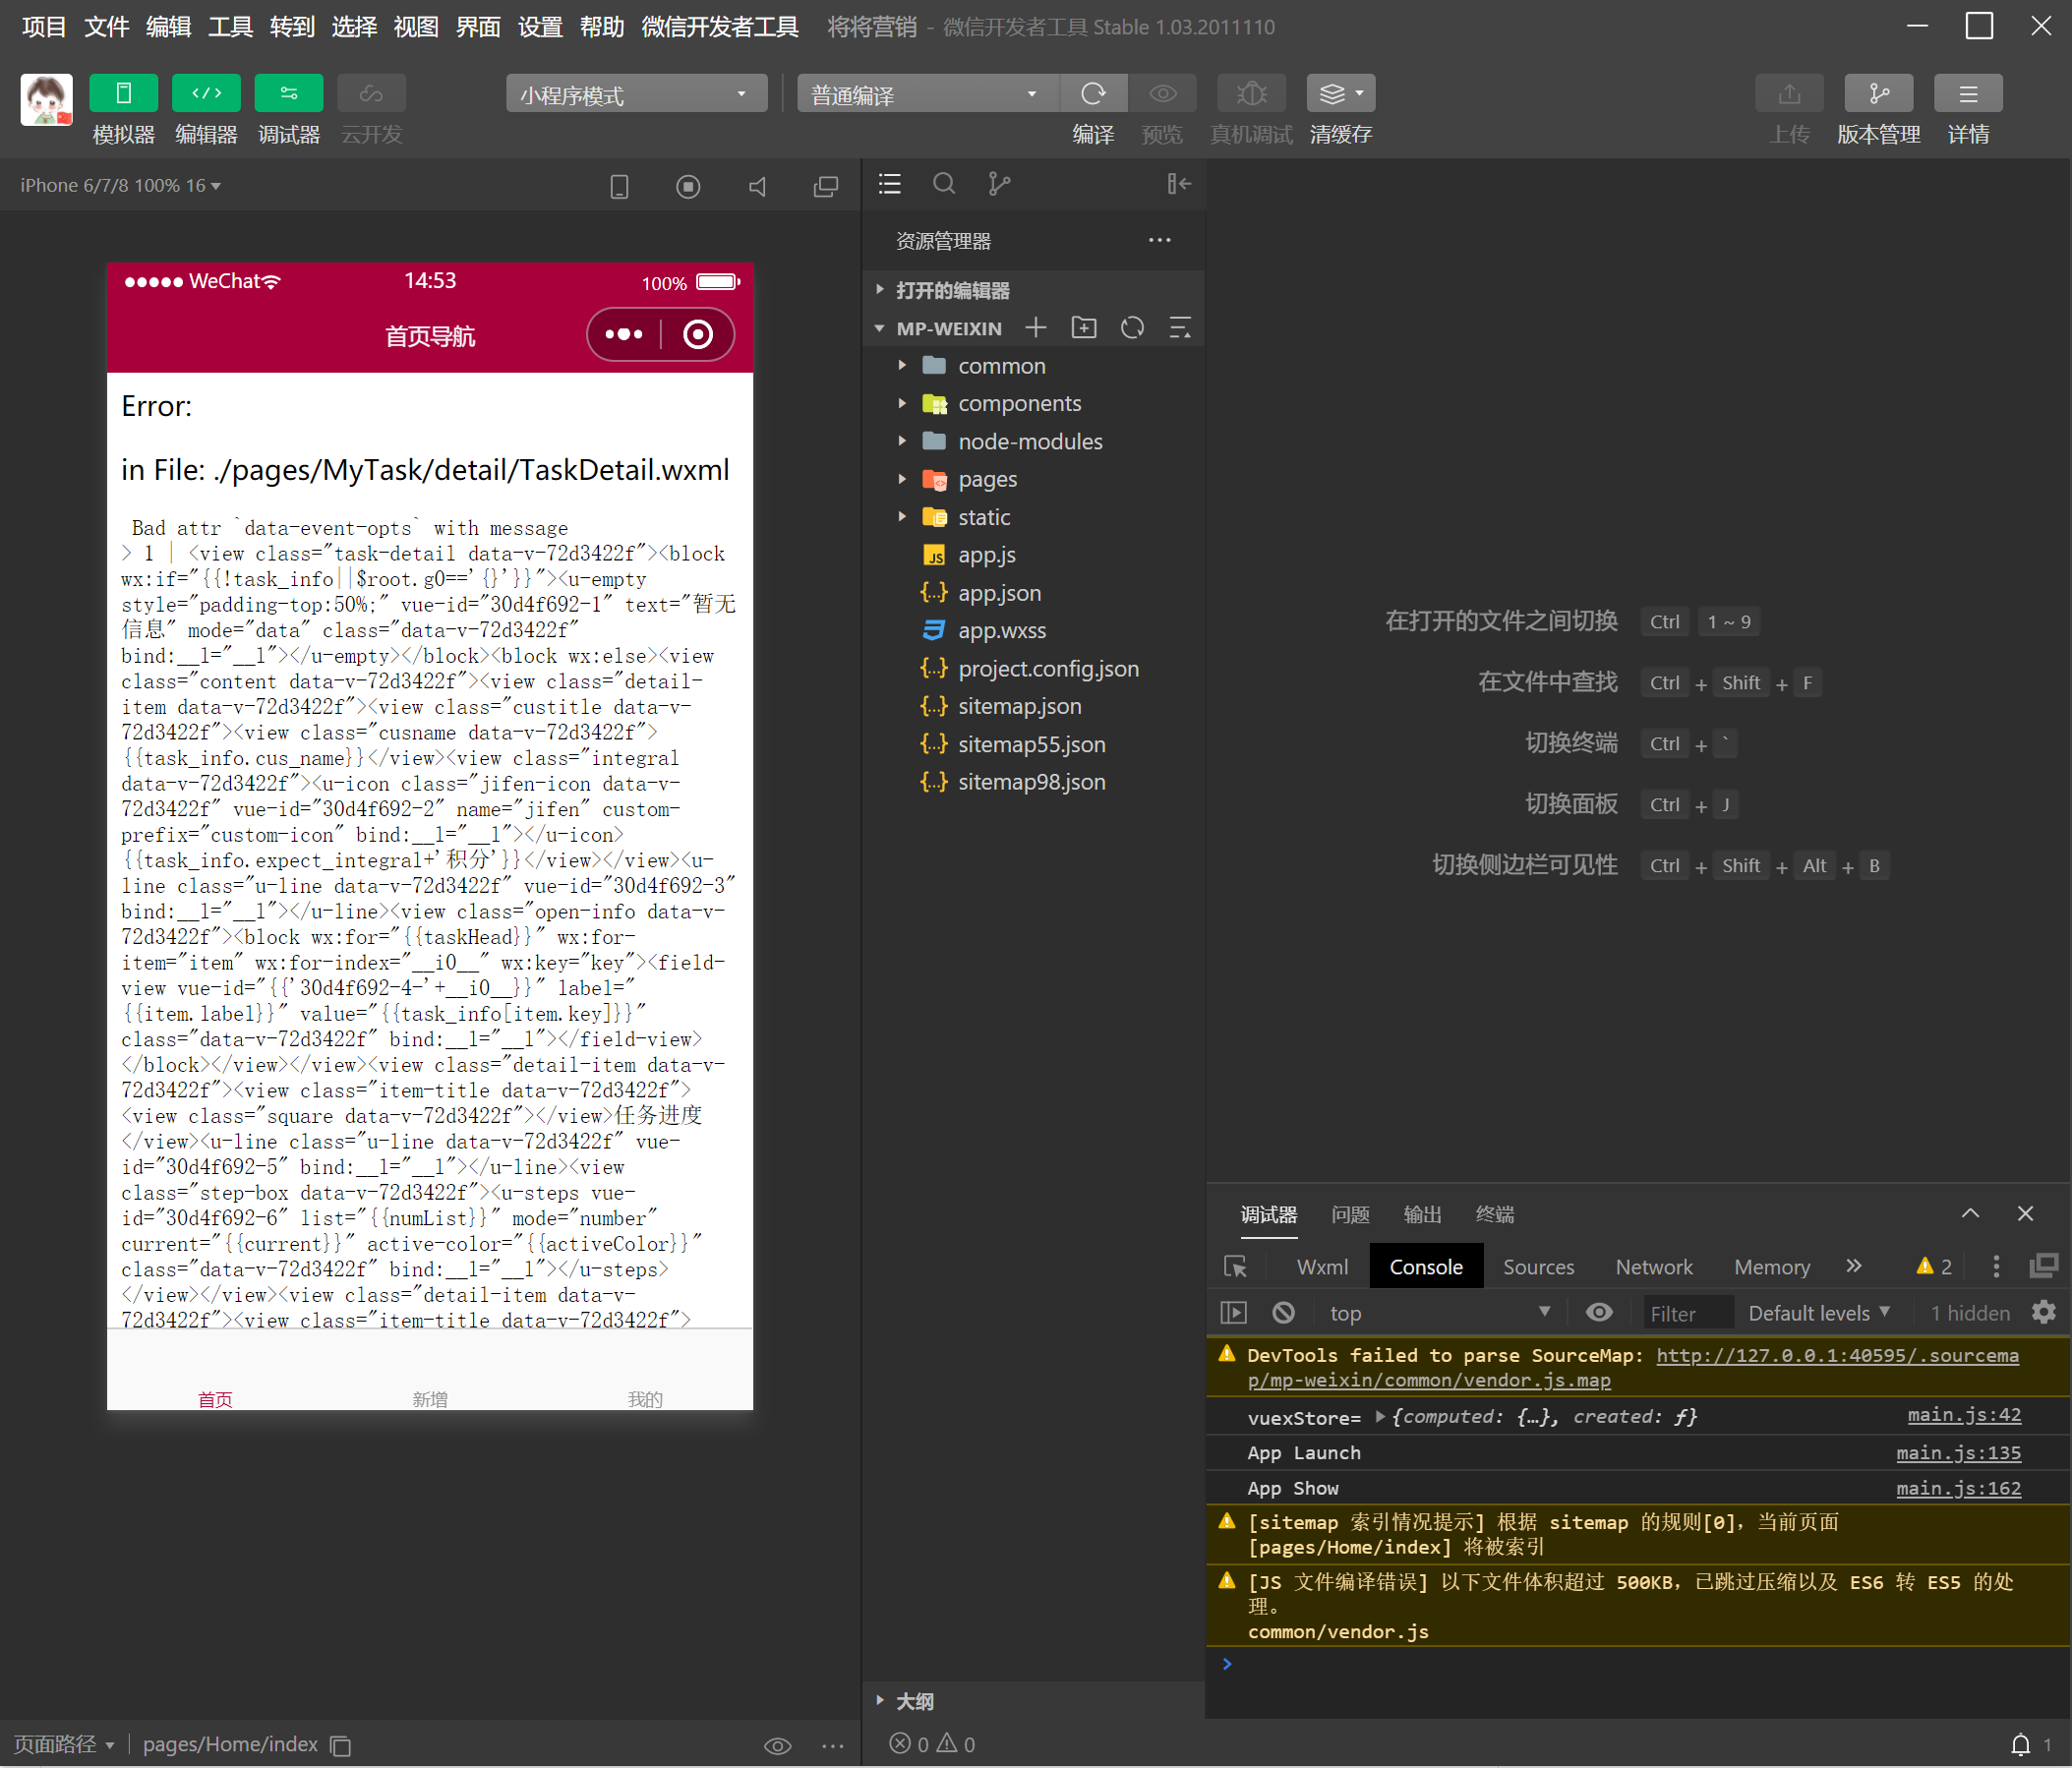Open the search icon in sidebar

click(944, 184)
